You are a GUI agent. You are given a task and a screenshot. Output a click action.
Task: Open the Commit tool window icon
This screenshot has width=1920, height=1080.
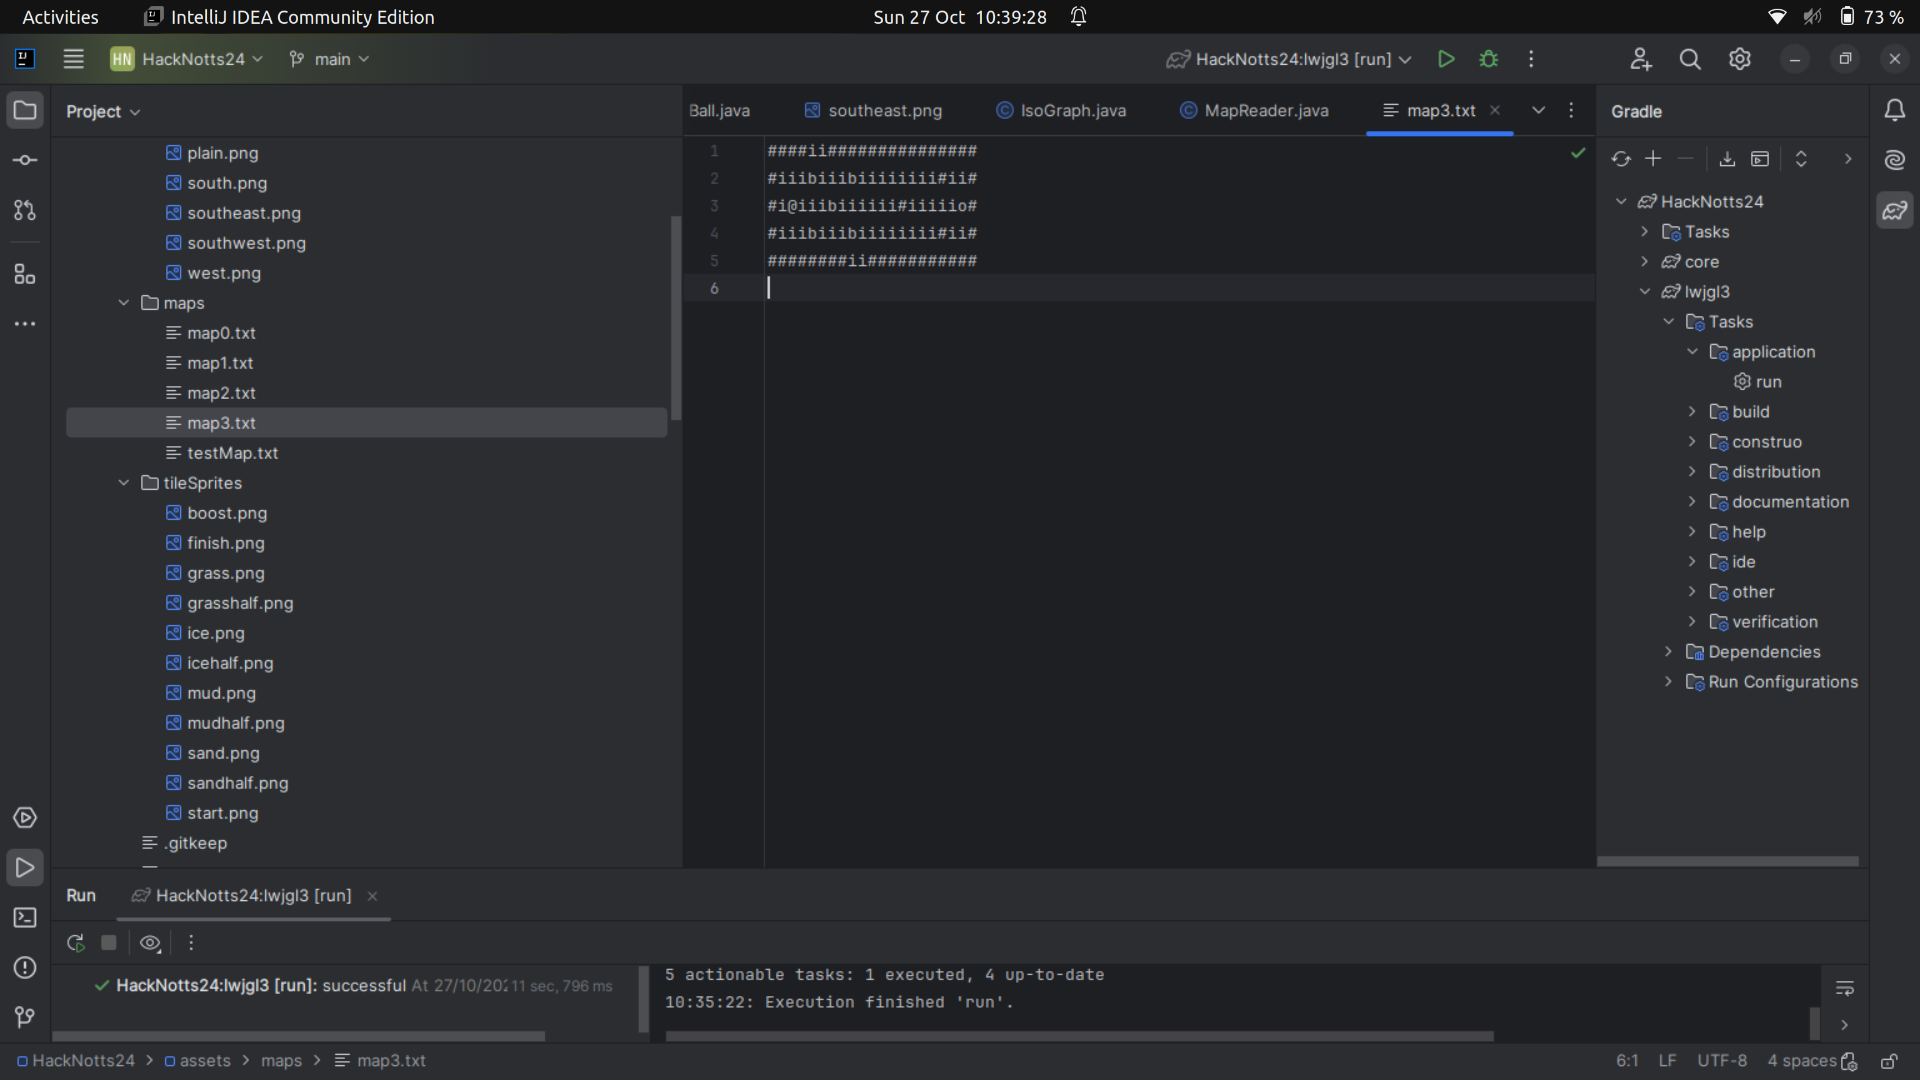pyautogui.click(x=25, y=160)
